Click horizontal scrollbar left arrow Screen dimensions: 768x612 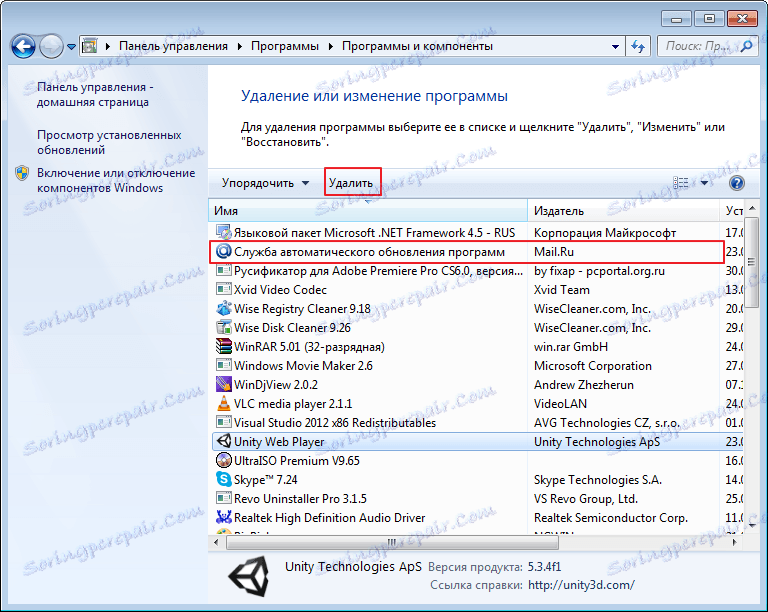(x=217, y=542)
